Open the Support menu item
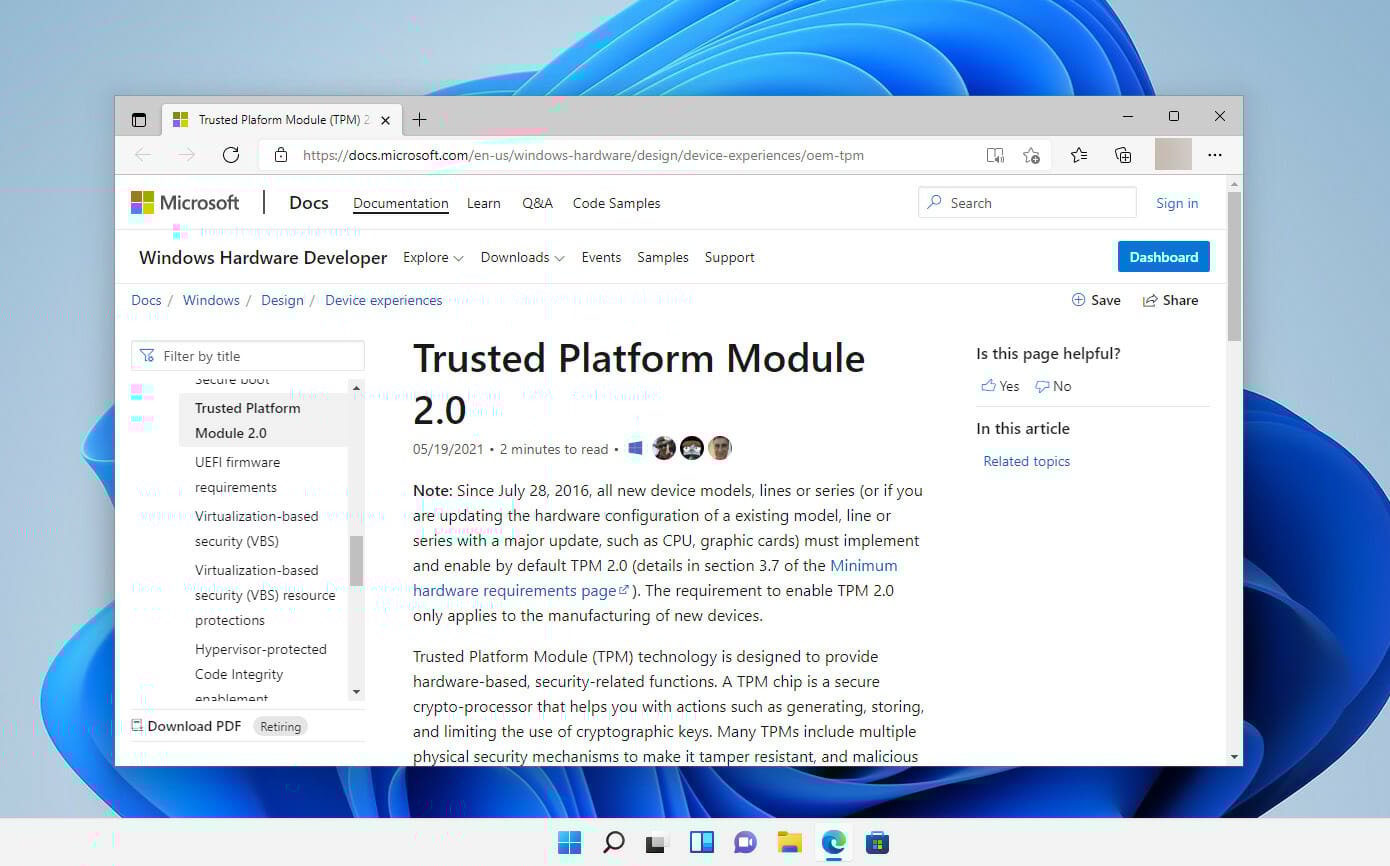 click(x=729, y=257)
